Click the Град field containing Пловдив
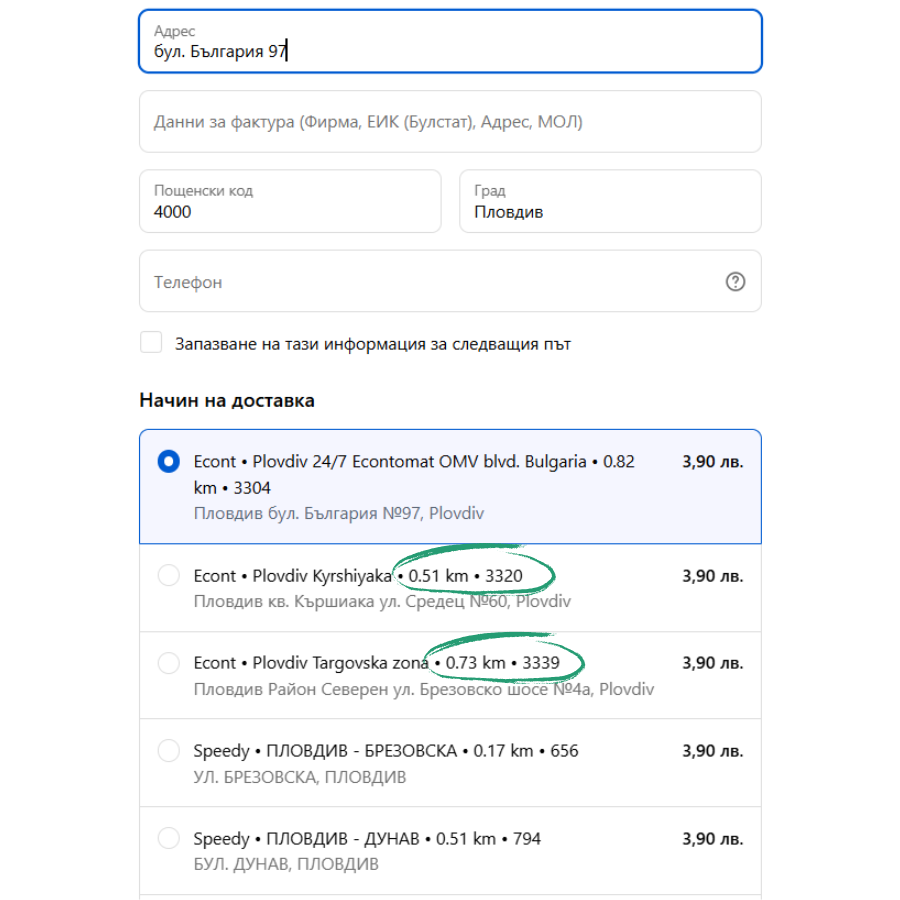 pyautogui.click(x=610, y=202)
